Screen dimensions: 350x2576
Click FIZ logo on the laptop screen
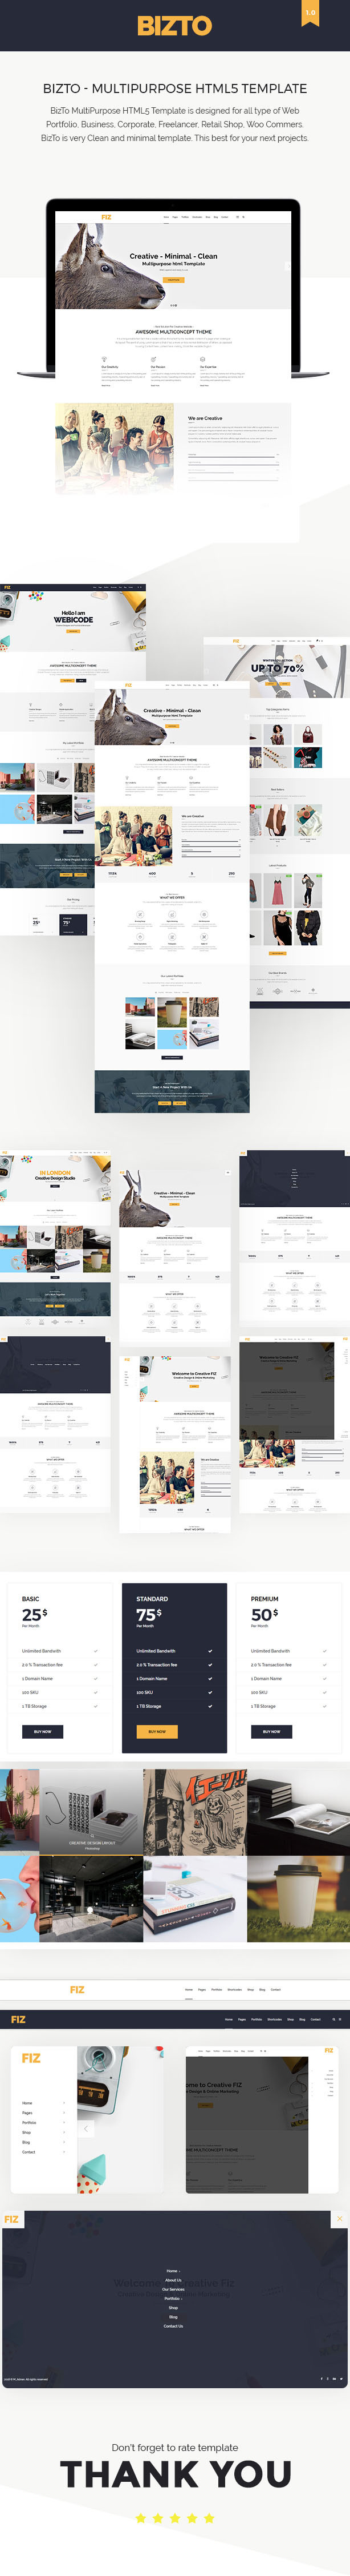click(106, 217)
